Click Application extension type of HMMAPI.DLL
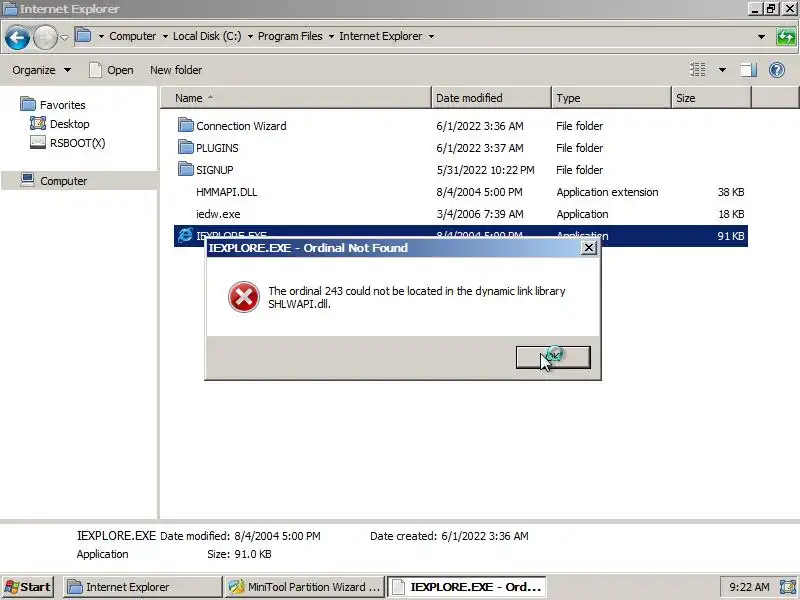 (x=607, y=192)
